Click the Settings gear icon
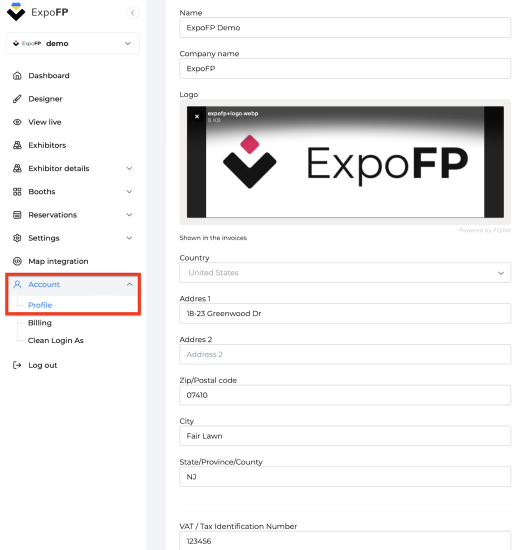Screen dimensions: 526x550 click(17, 238)
